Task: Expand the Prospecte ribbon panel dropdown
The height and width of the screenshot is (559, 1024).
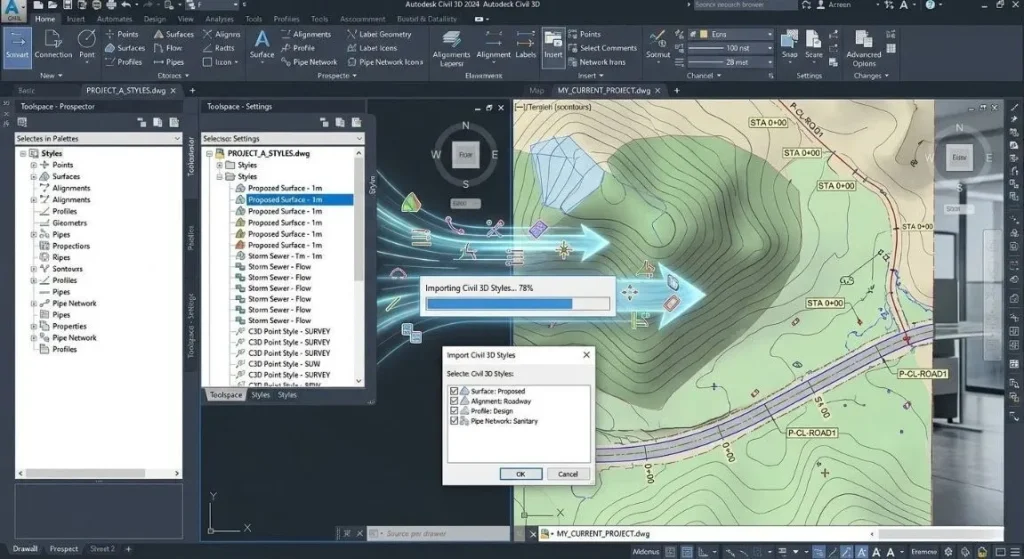Action: click(337, 76)
